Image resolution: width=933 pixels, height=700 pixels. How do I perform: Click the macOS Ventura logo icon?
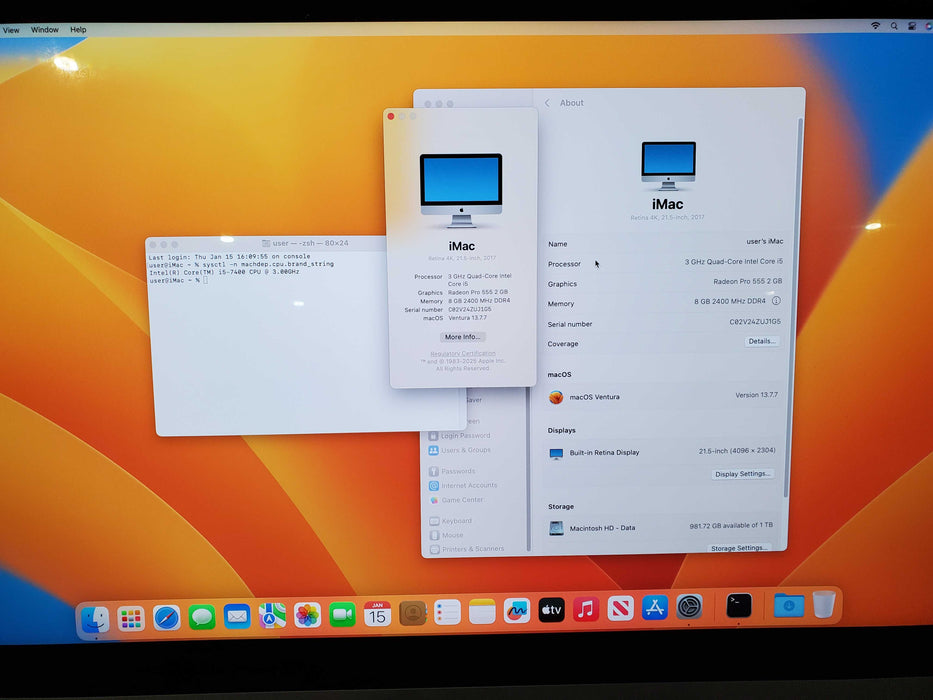click(556, 398)
